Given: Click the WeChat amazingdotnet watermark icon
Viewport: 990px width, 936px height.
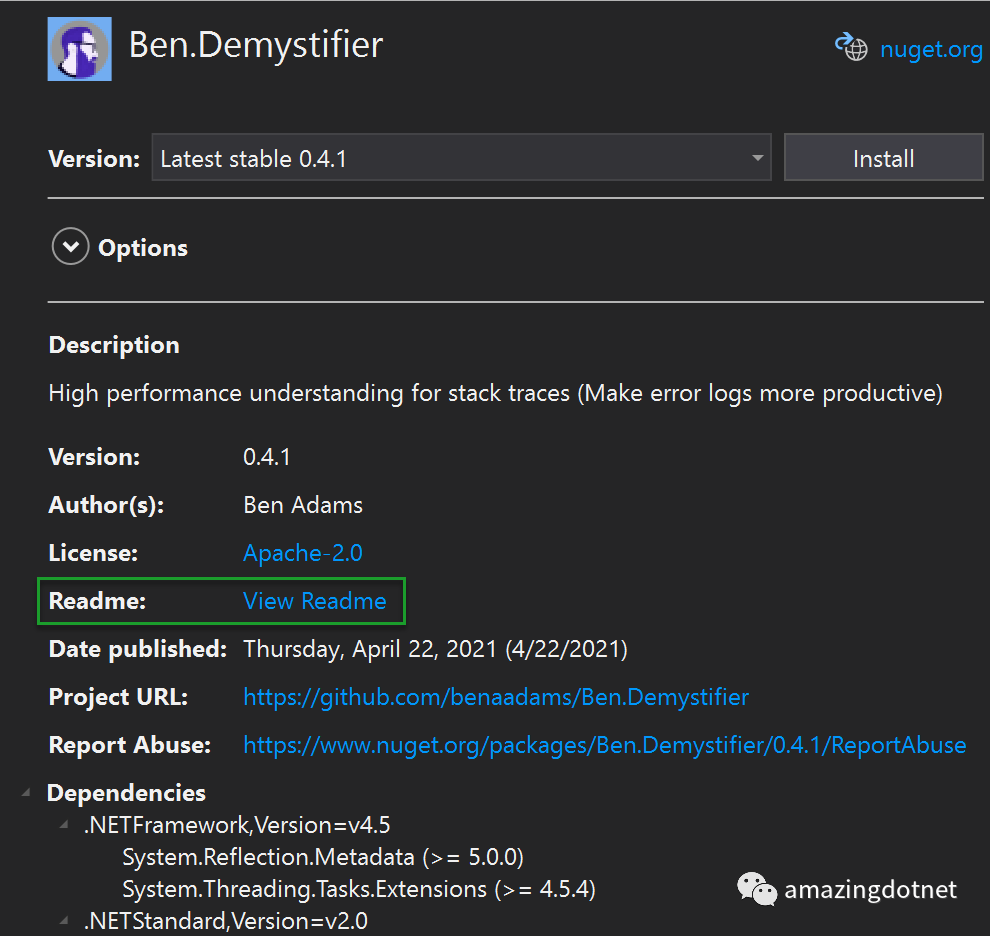Looking at the screenshot, I should tap(756, 889).
